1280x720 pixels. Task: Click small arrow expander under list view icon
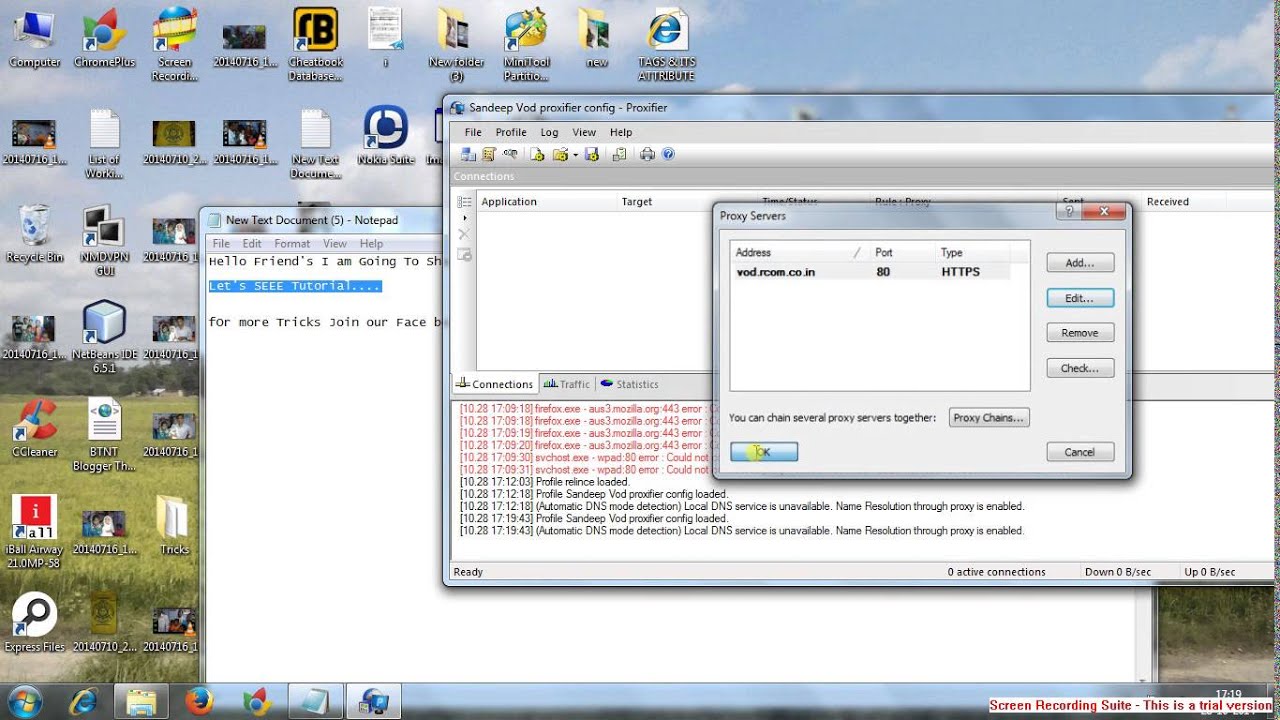464,218
